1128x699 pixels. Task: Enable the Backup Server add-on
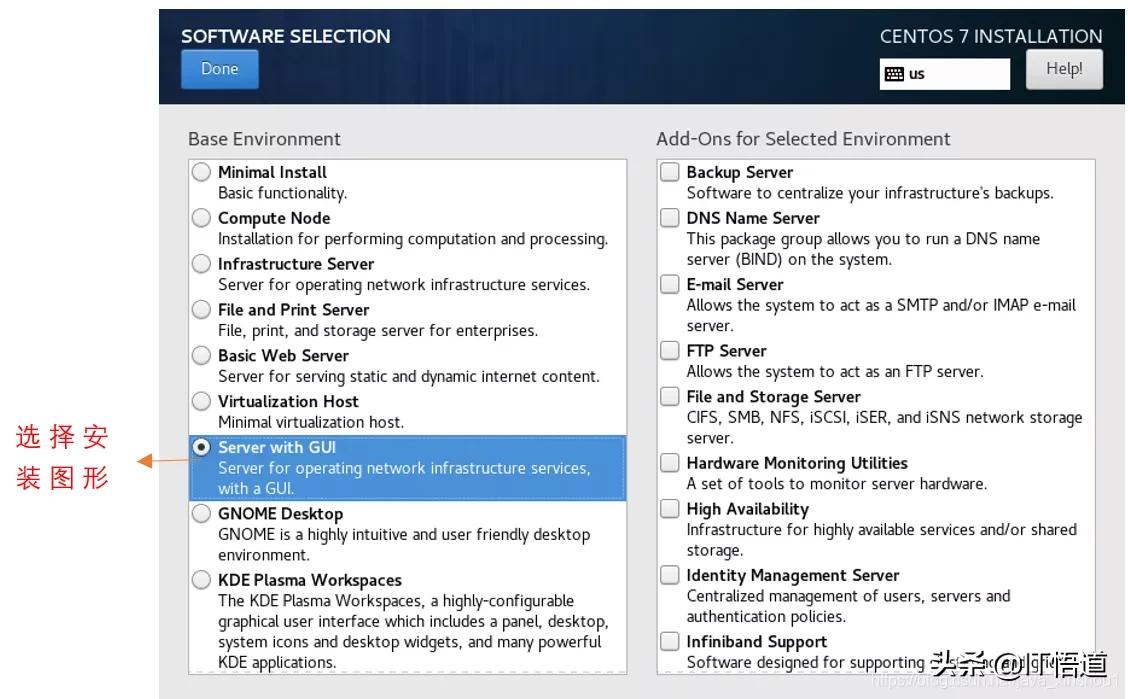pos(670,172)
